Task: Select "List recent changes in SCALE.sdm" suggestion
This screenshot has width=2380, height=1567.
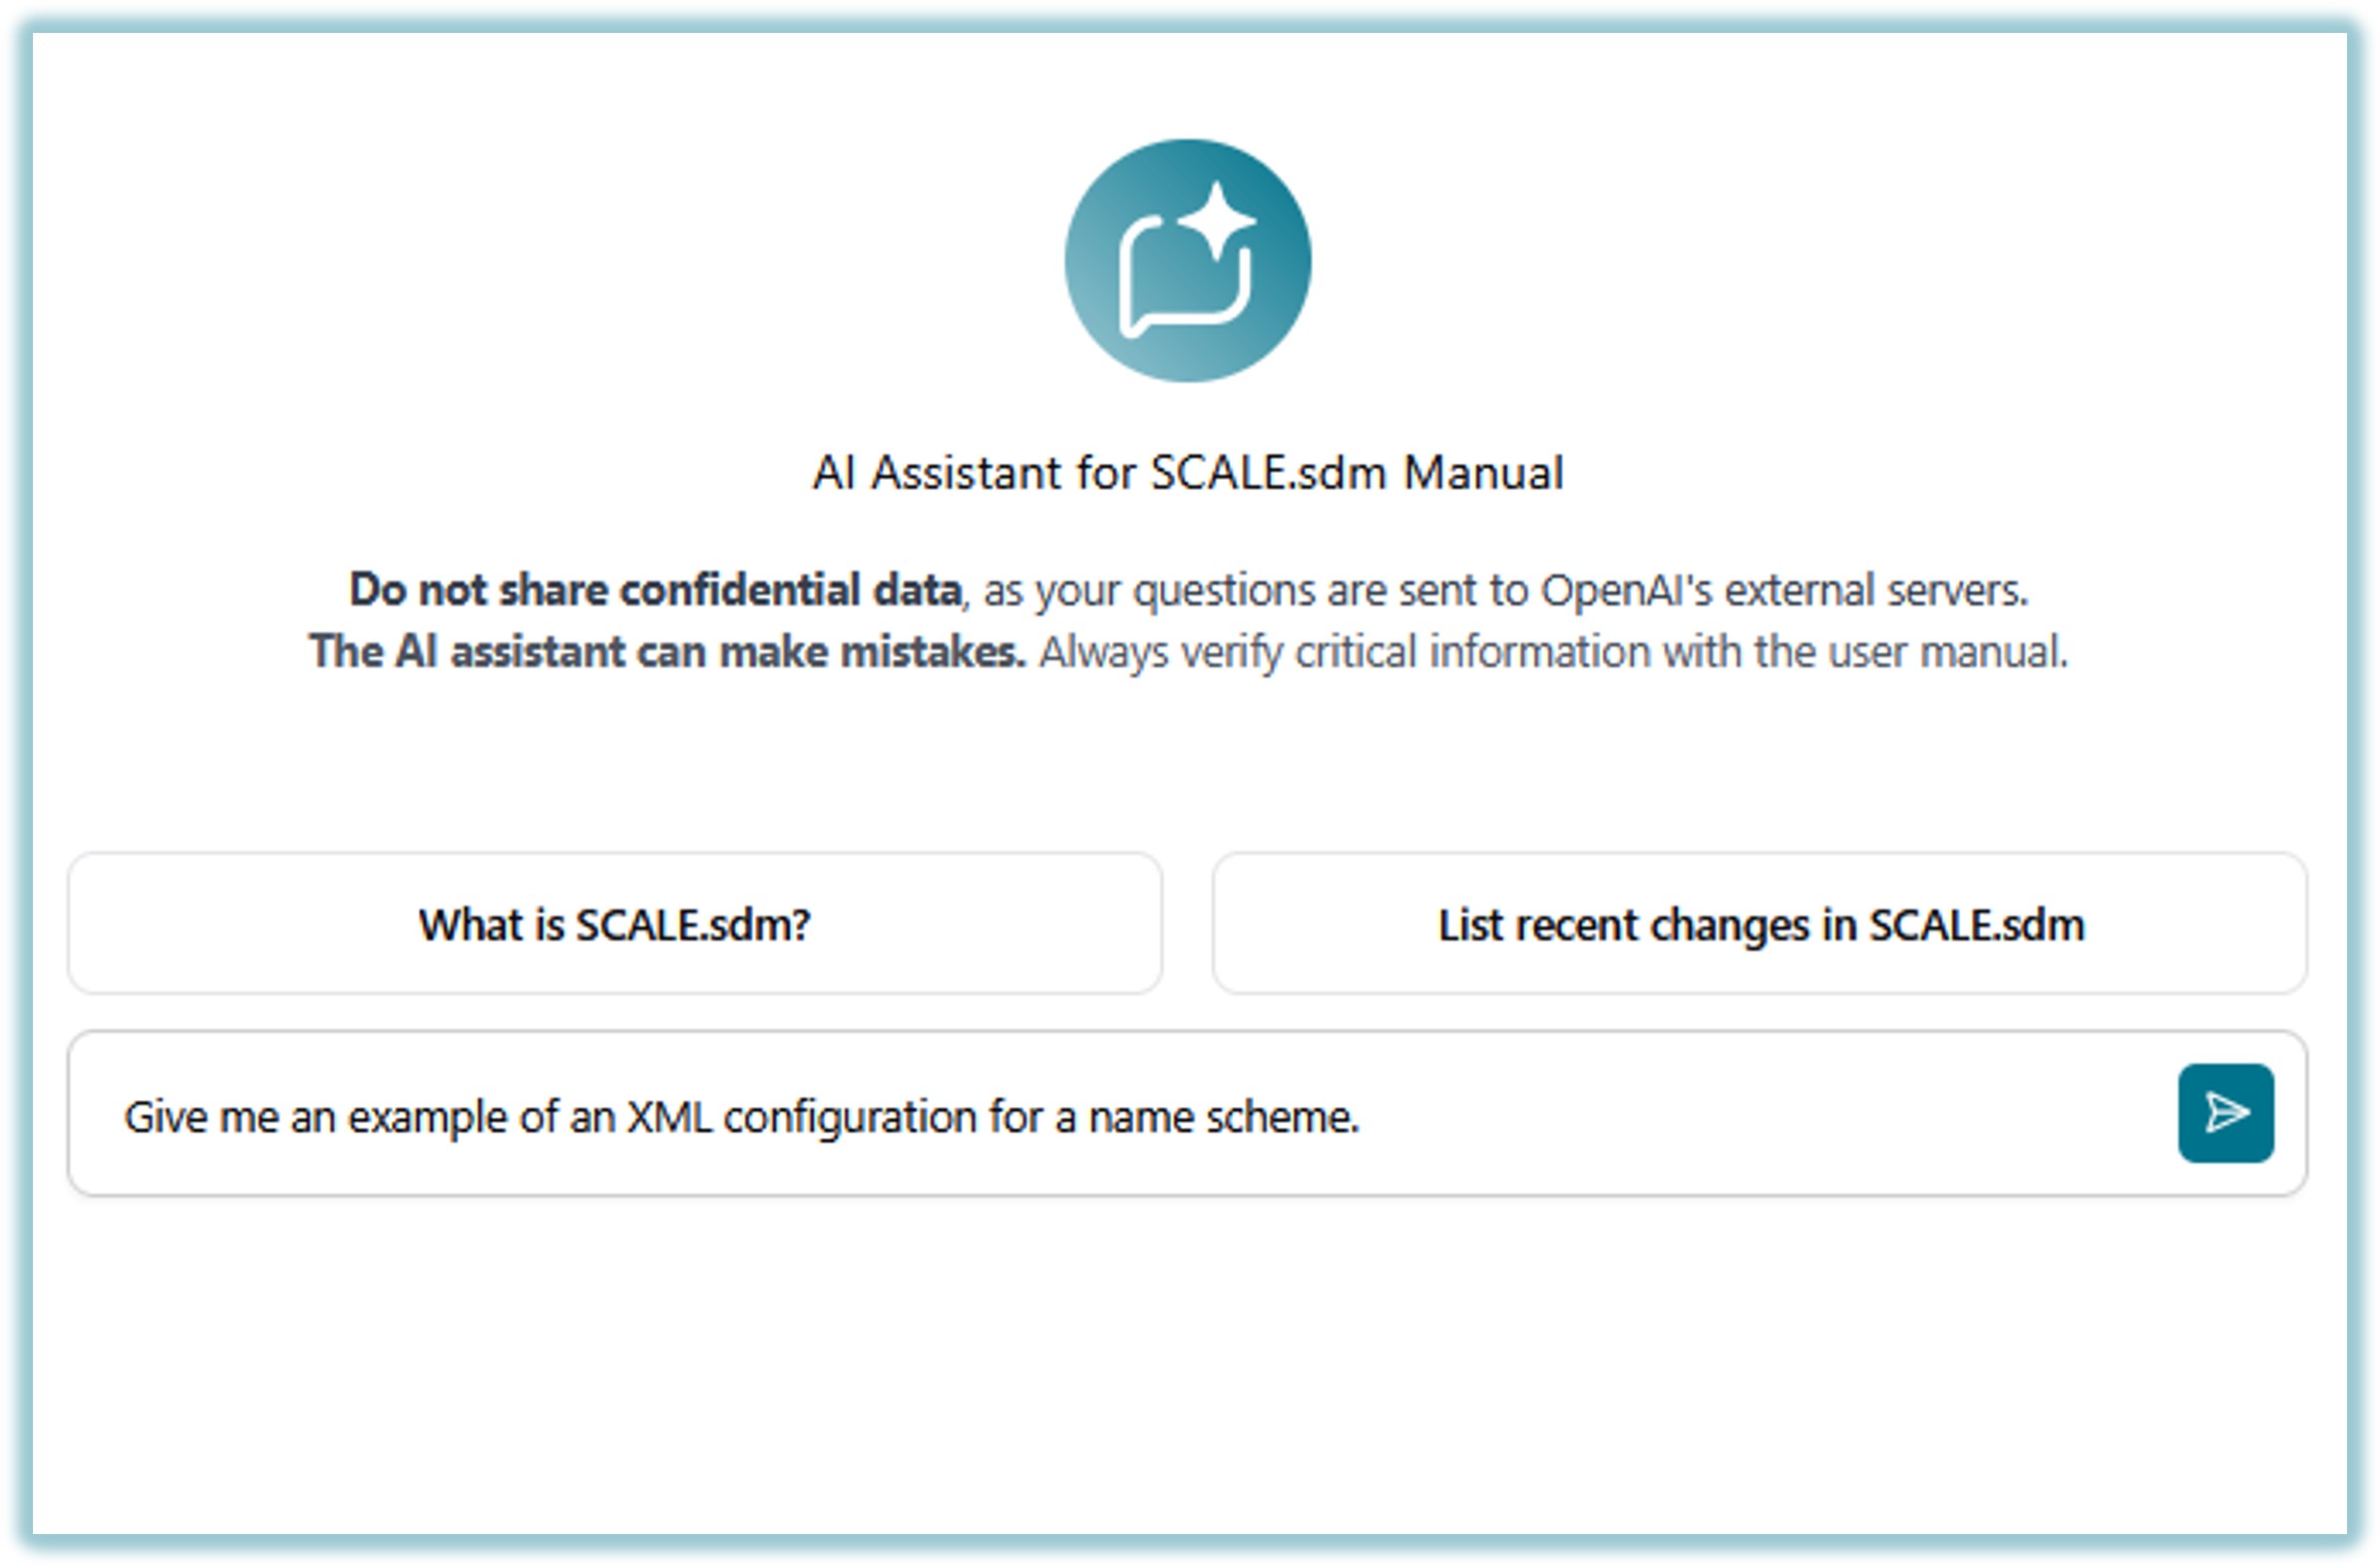Action: (1760, 924)
